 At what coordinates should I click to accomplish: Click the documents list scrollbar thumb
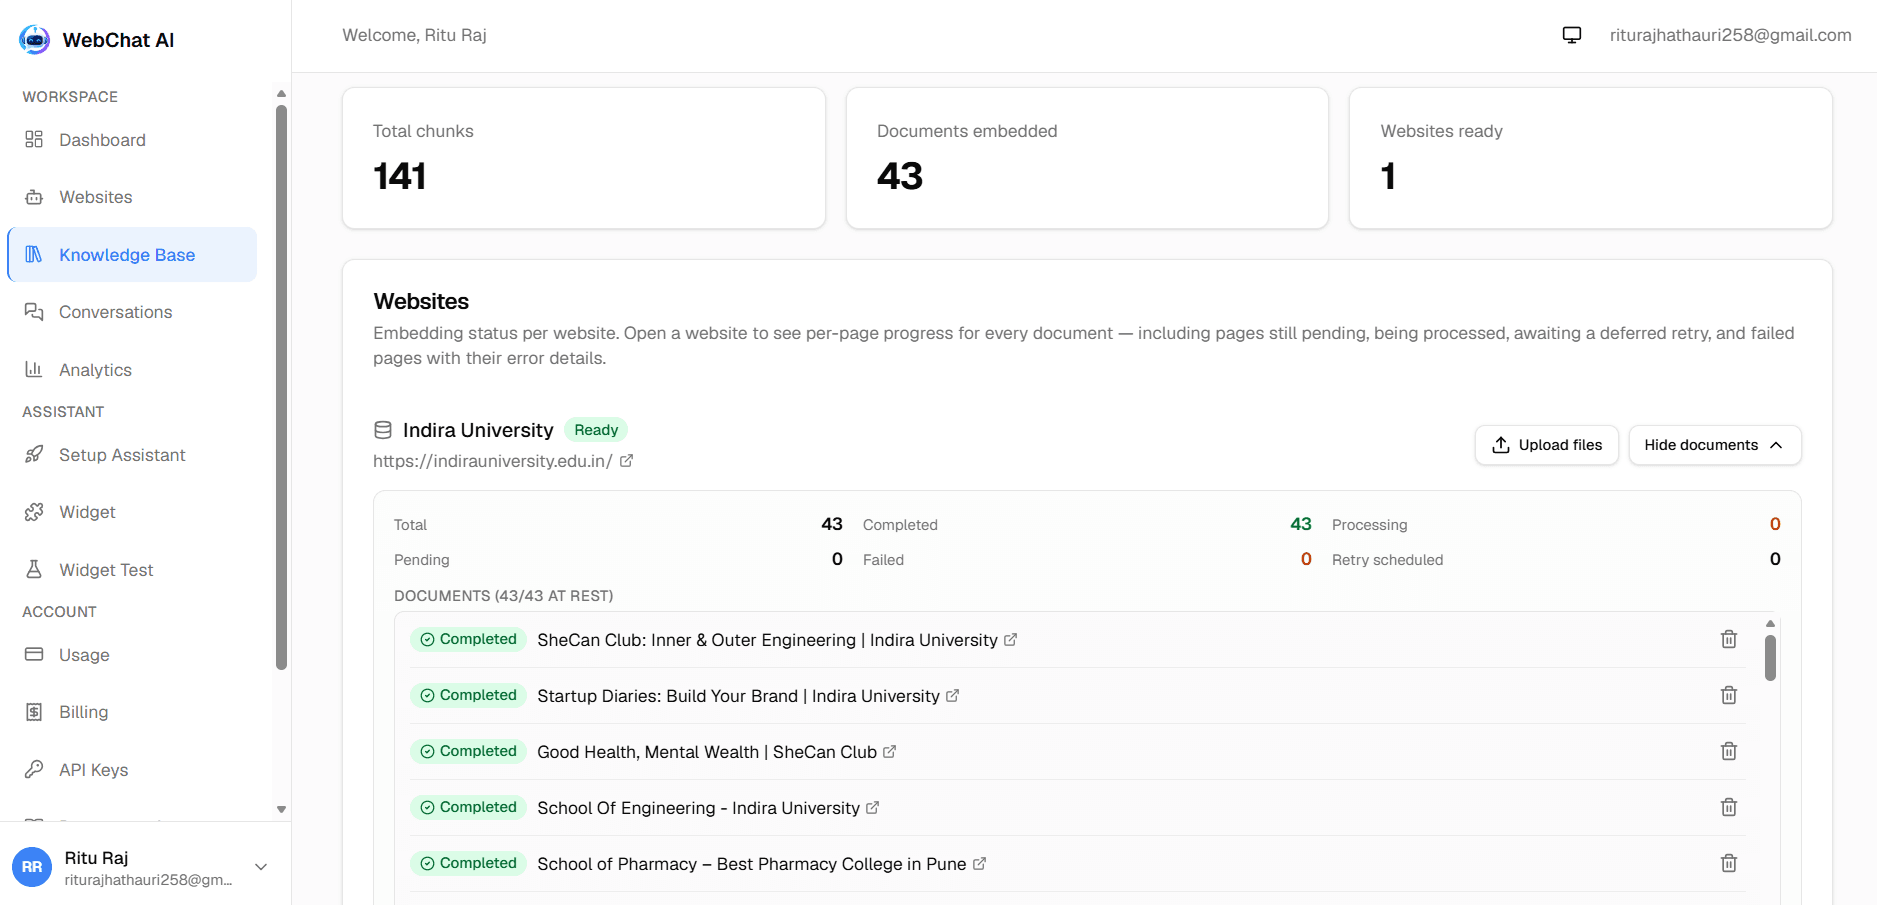[1770, 657]
